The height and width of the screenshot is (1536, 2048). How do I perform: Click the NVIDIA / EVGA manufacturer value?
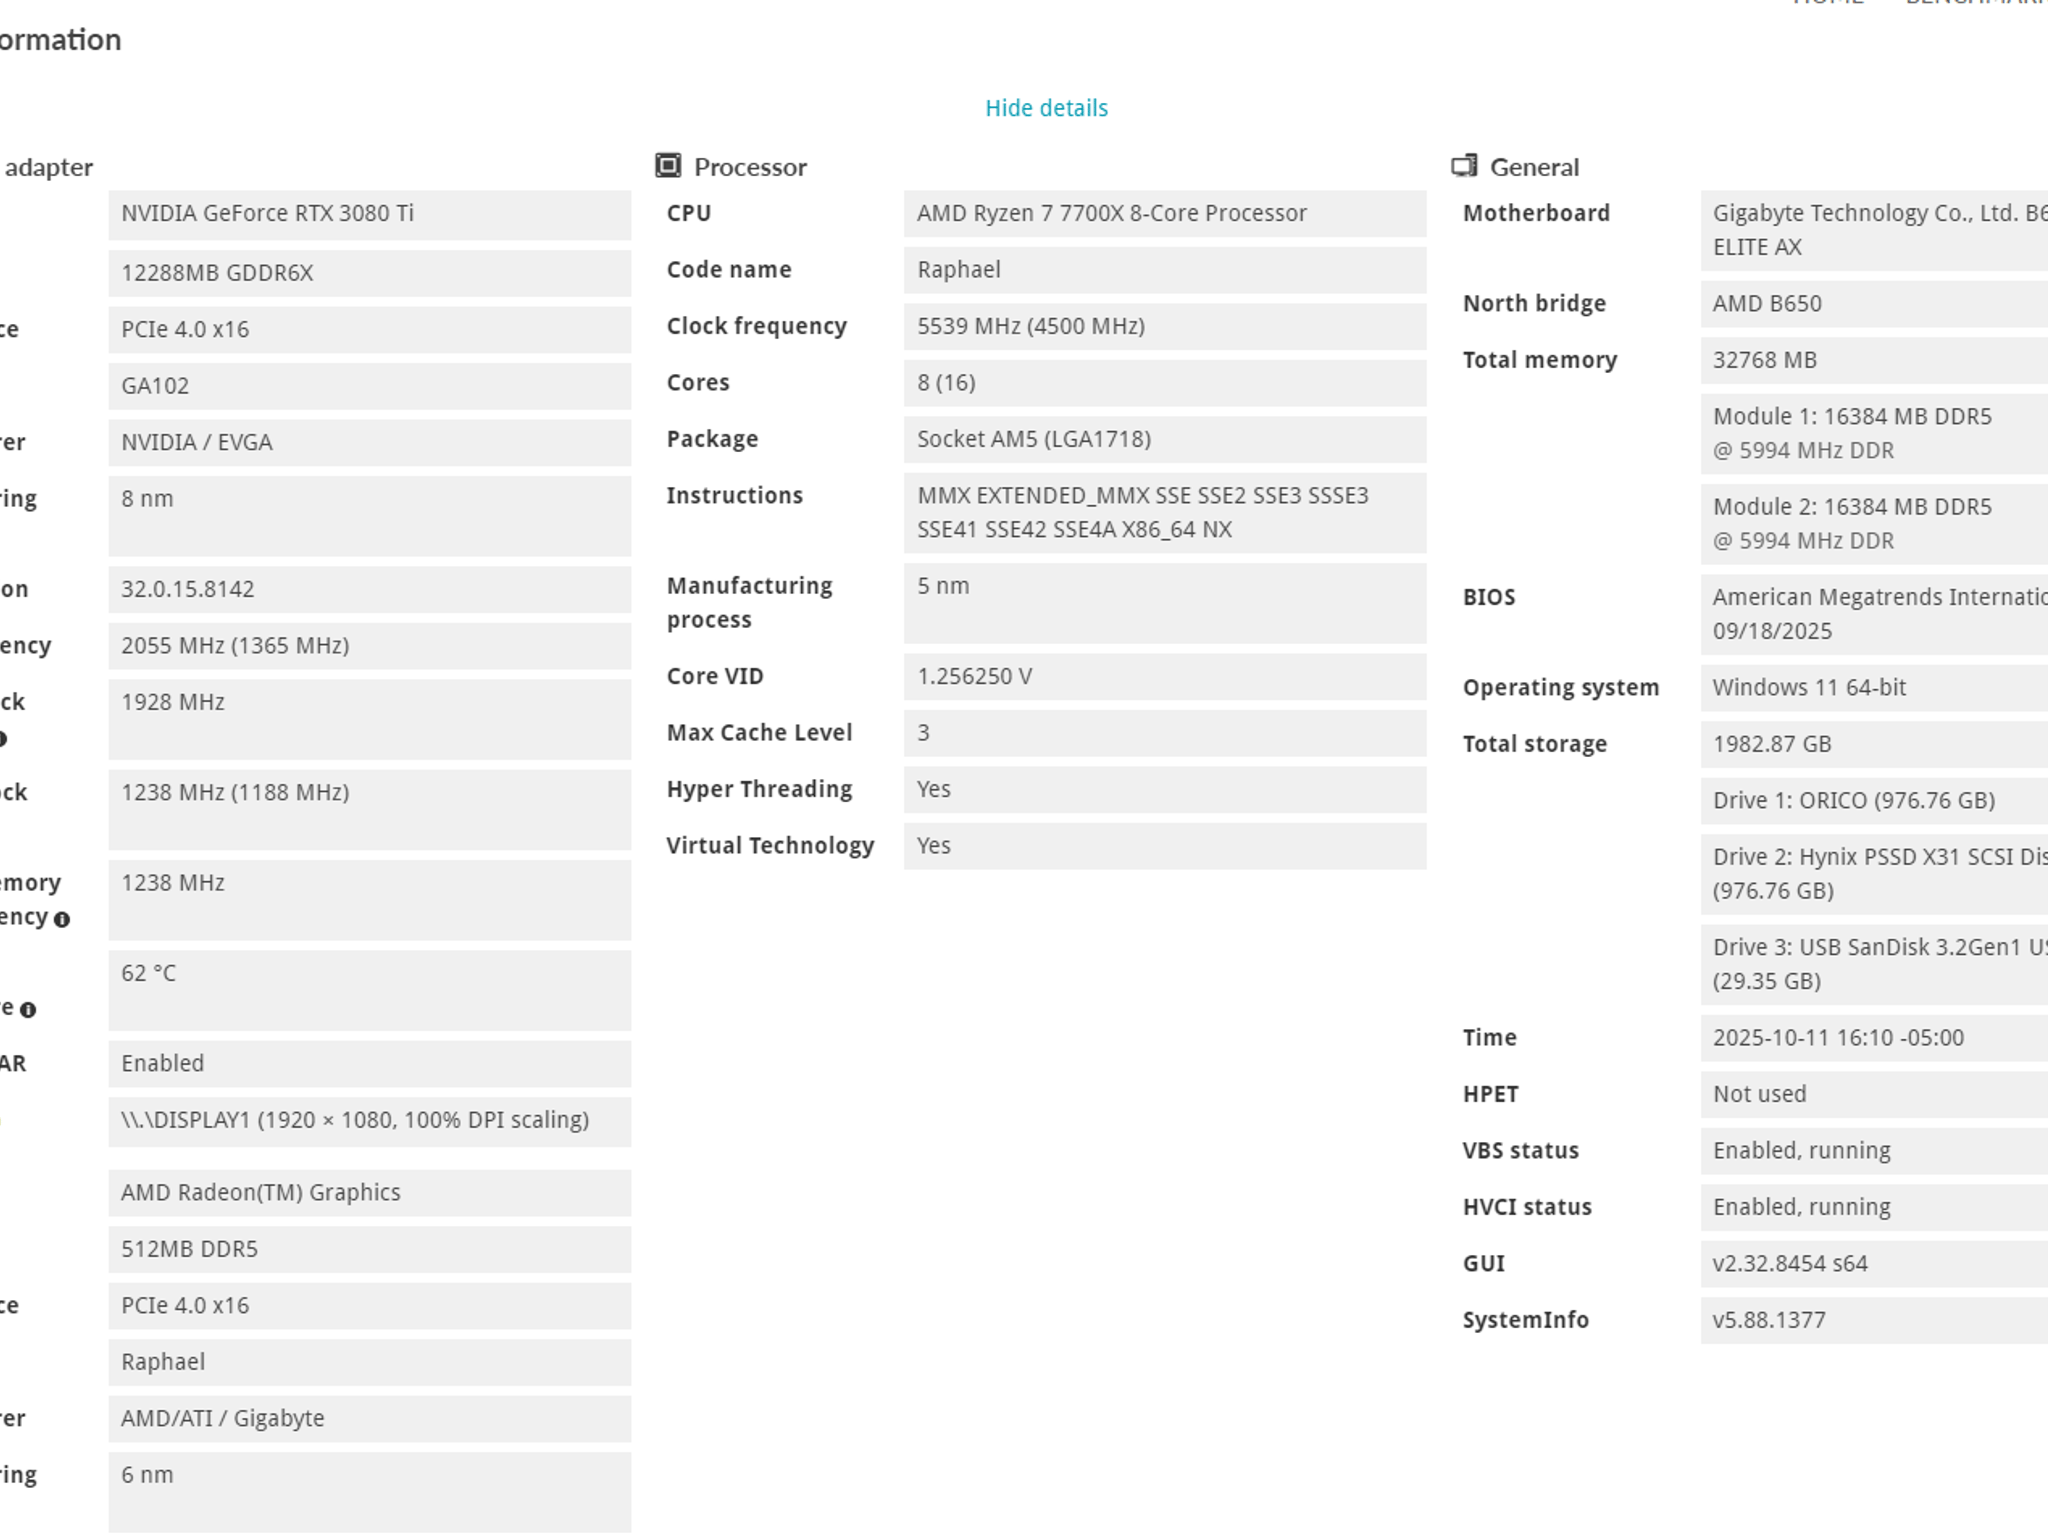click(370, 442)
